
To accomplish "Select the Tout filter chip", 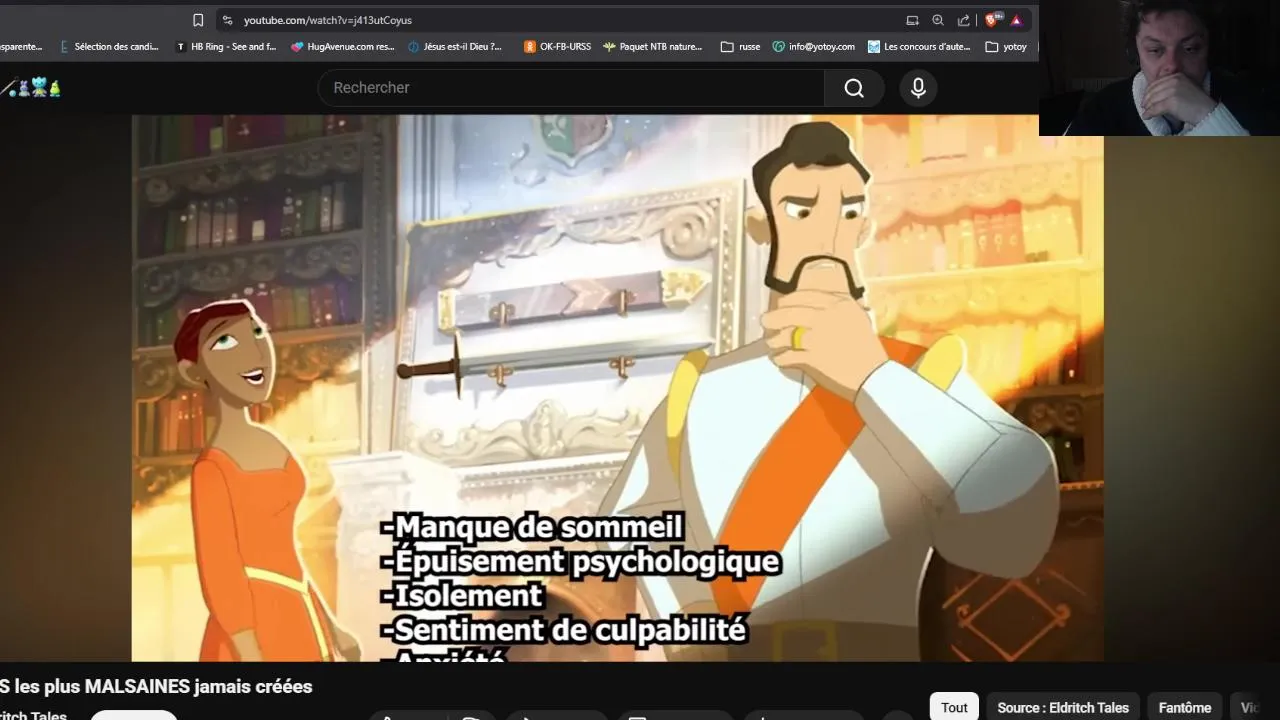I will click(954, 707).
